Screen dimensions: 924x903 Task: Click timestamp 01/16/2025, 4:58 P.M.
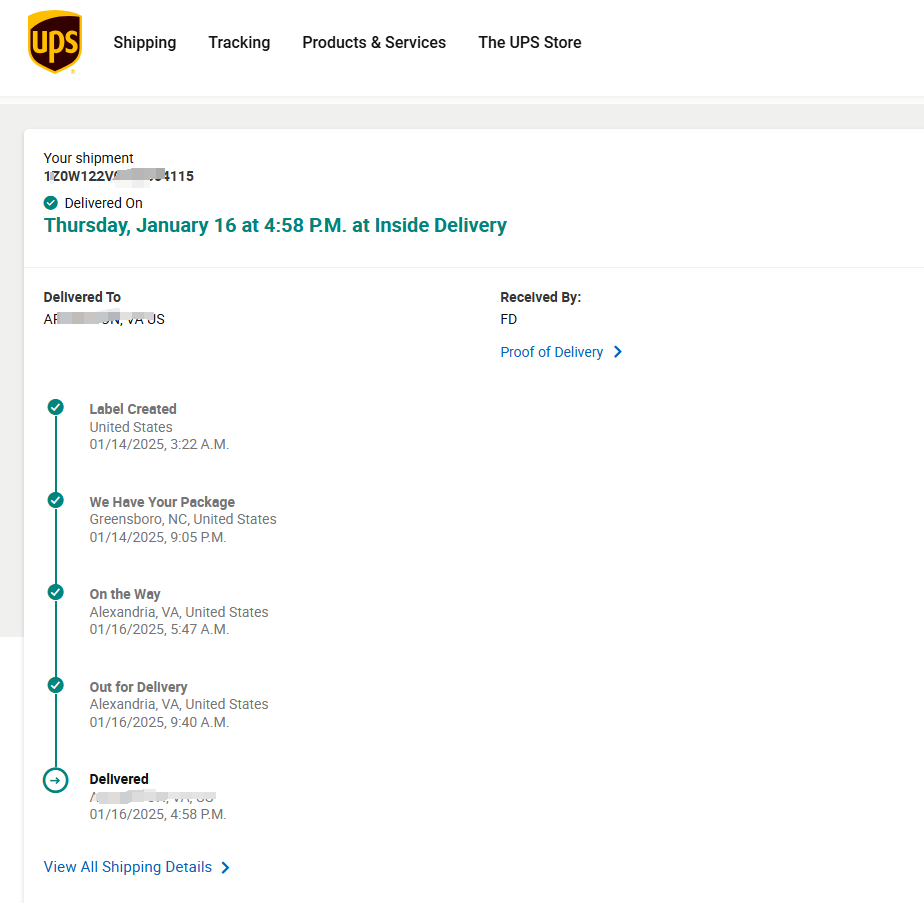(158, 814)
